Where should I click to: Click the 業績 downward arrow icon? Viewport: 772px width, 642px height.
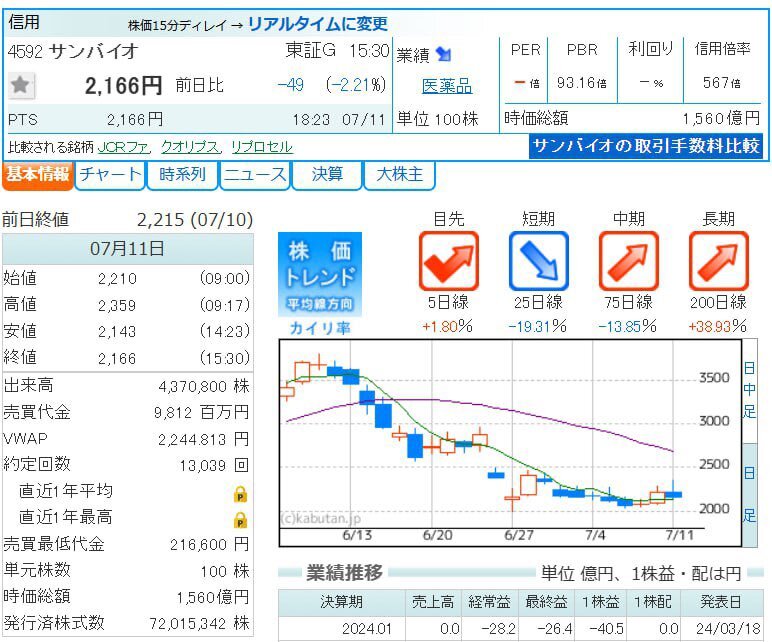point(443,54)
